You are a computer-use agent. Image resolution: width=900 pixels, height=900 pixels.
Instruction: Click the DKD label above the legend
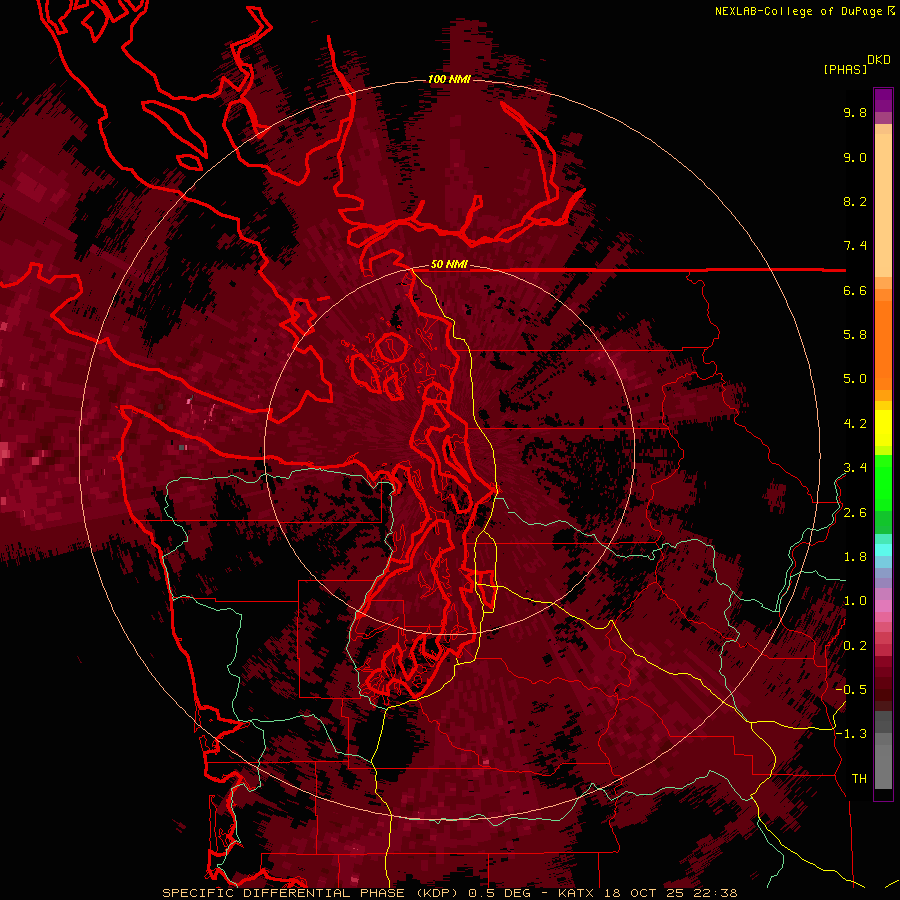[x=879, y=60]
